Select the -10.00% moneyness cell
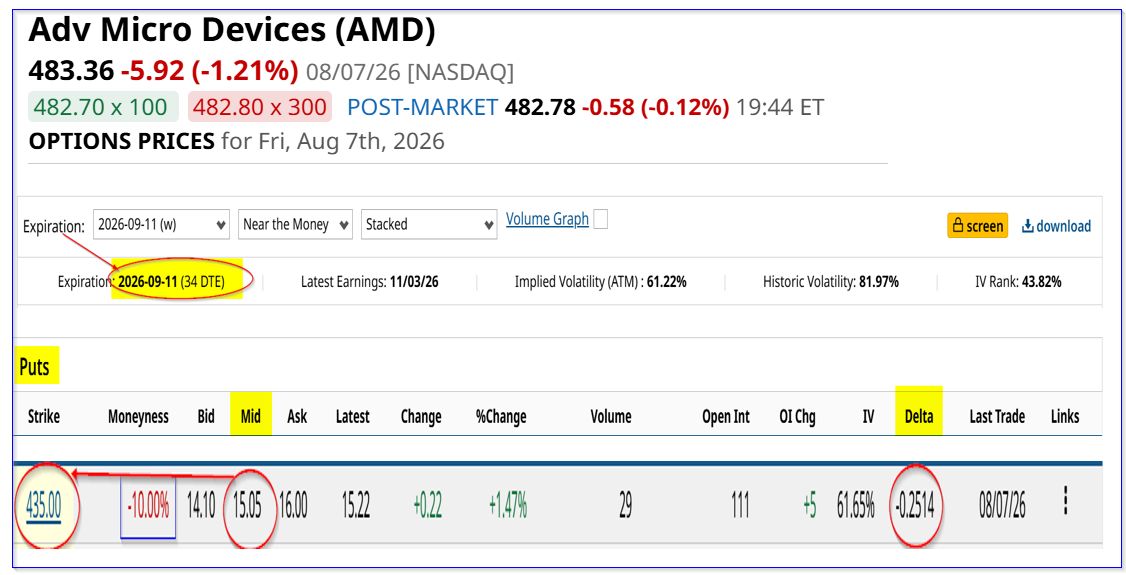Image resolution: width=1126 pixels, height=575 pixels. (x=148, y=507)
